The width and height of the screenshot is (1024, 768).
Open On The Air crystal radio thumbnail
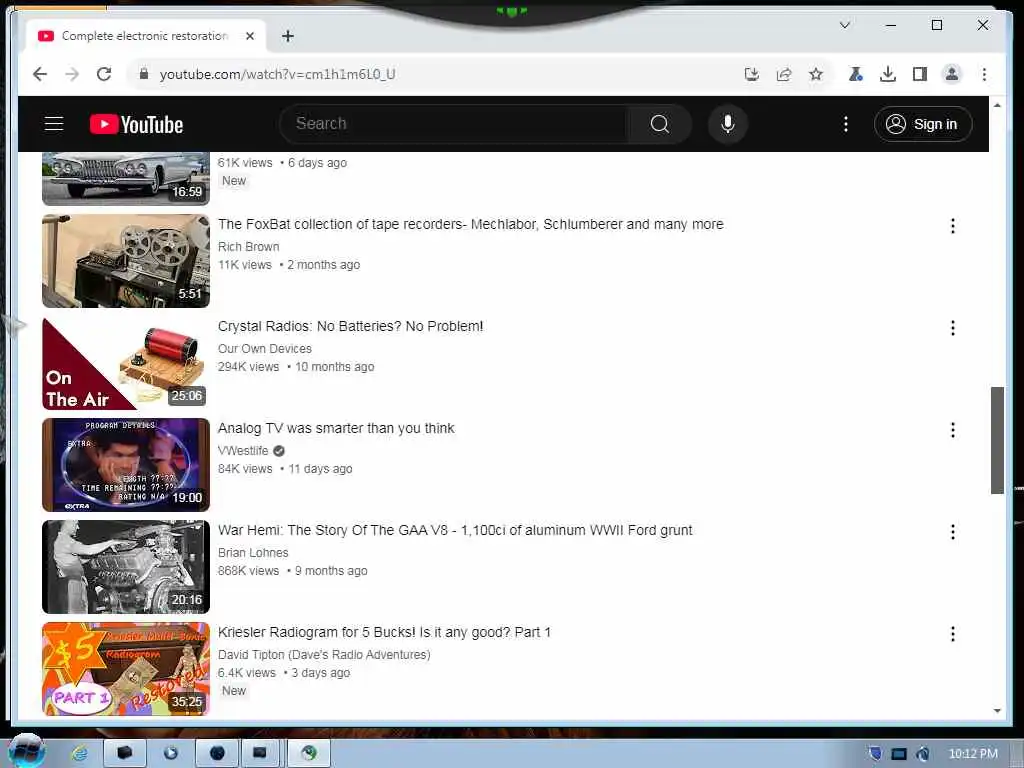point(126,363)
